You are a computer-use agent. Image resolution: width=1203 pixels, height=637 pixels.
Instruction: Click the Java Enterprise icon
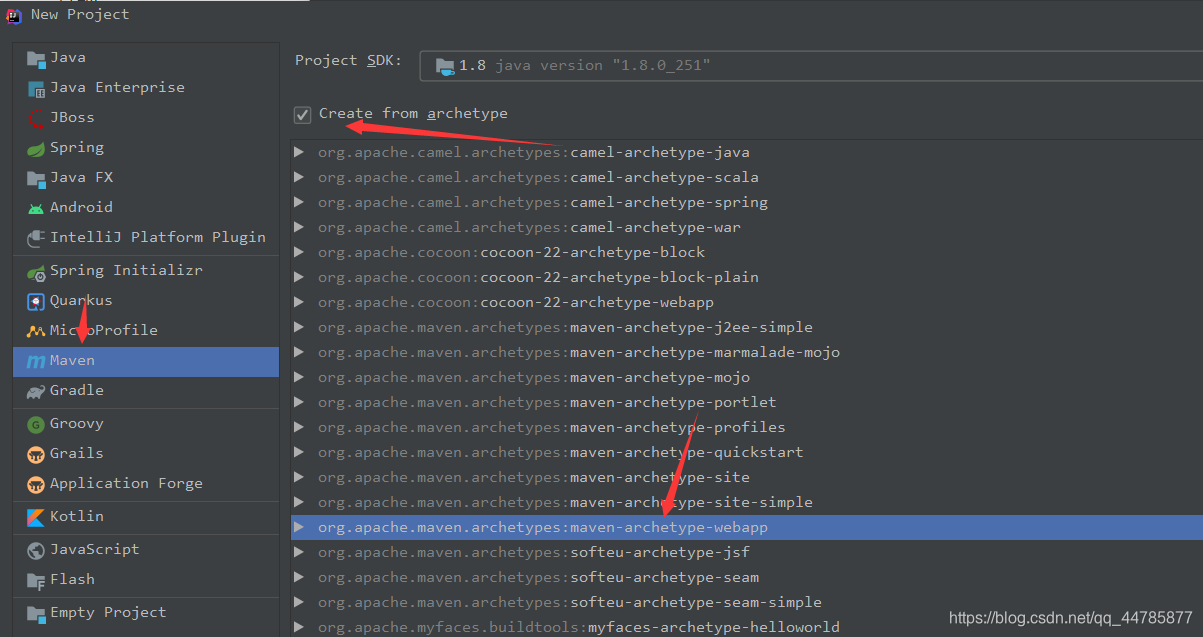pyautogui.click(x=36, y=88)
